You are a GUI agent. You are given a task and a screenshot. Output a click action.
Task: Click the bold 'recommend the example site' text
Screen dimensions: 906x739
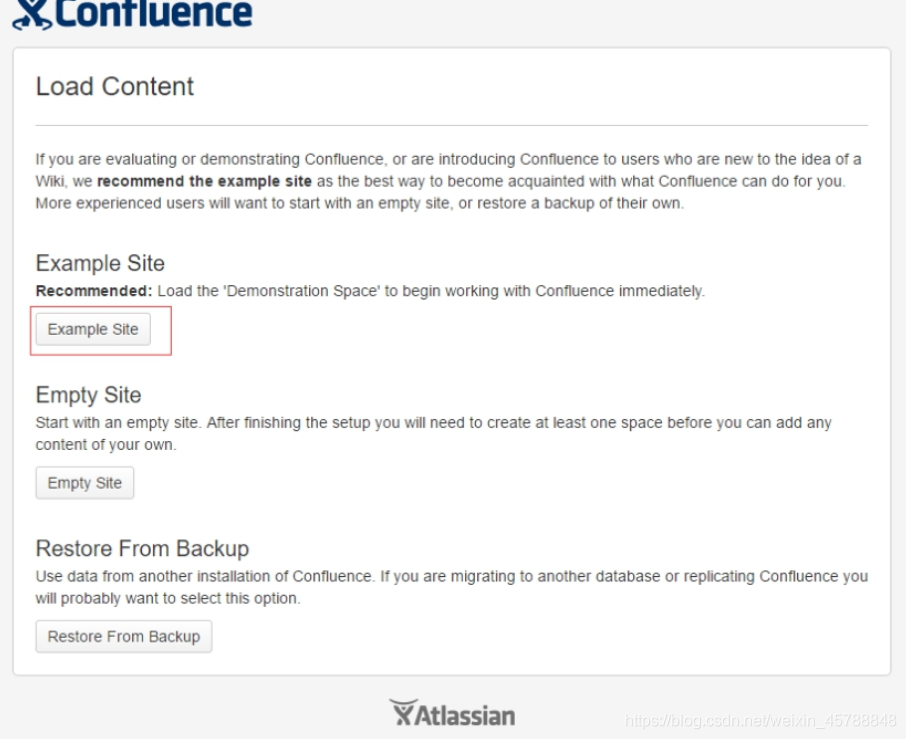[205, 181]
